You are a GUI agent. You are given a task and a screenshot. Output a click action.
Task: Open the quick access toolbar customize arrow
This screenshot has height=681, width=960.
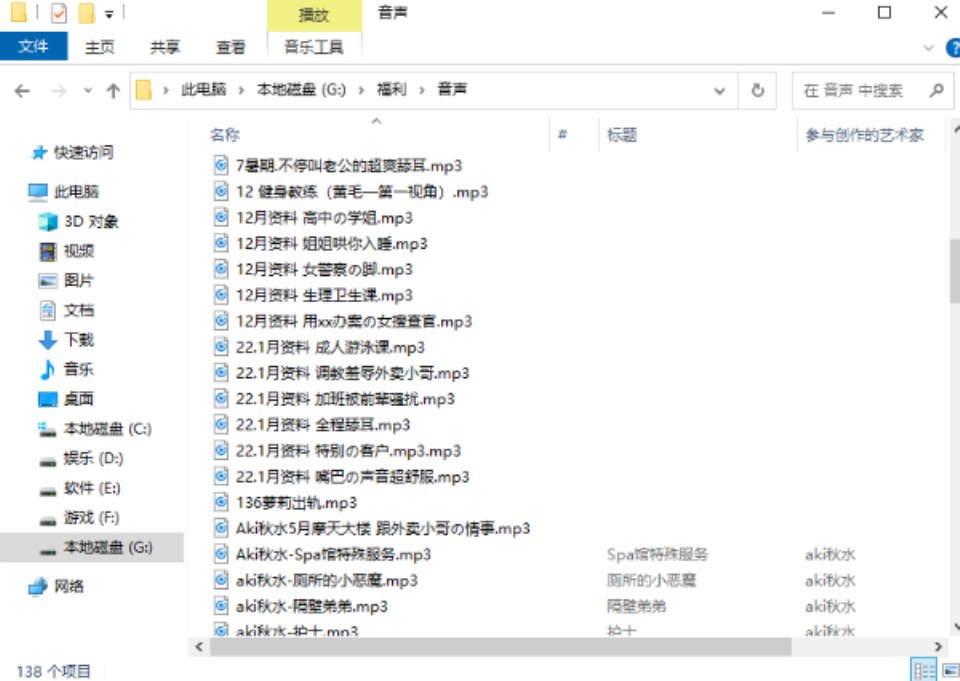[x=109, y=13]
